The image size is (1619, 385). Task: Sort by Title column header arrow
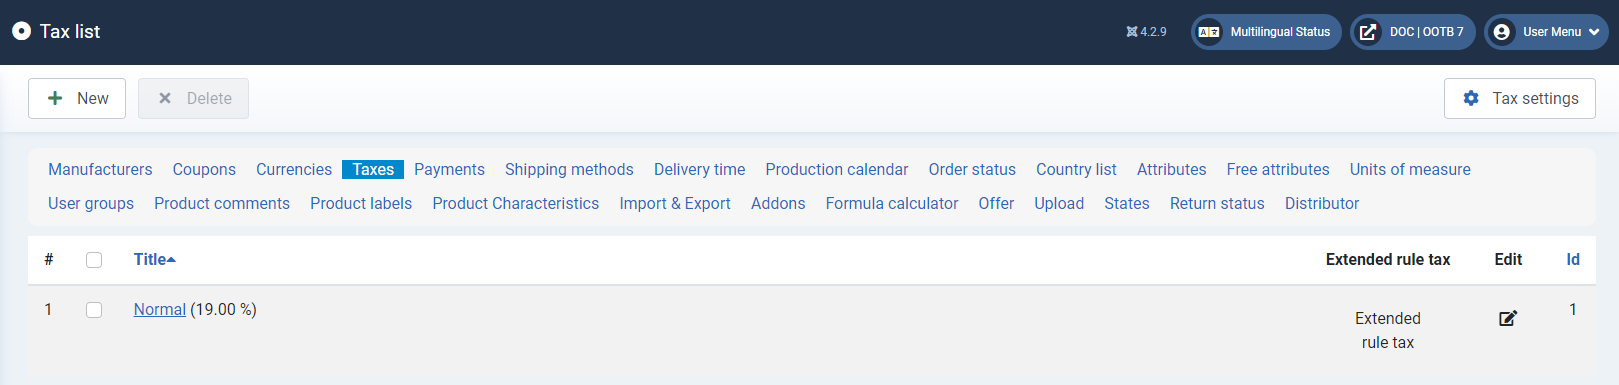[171, 260]
